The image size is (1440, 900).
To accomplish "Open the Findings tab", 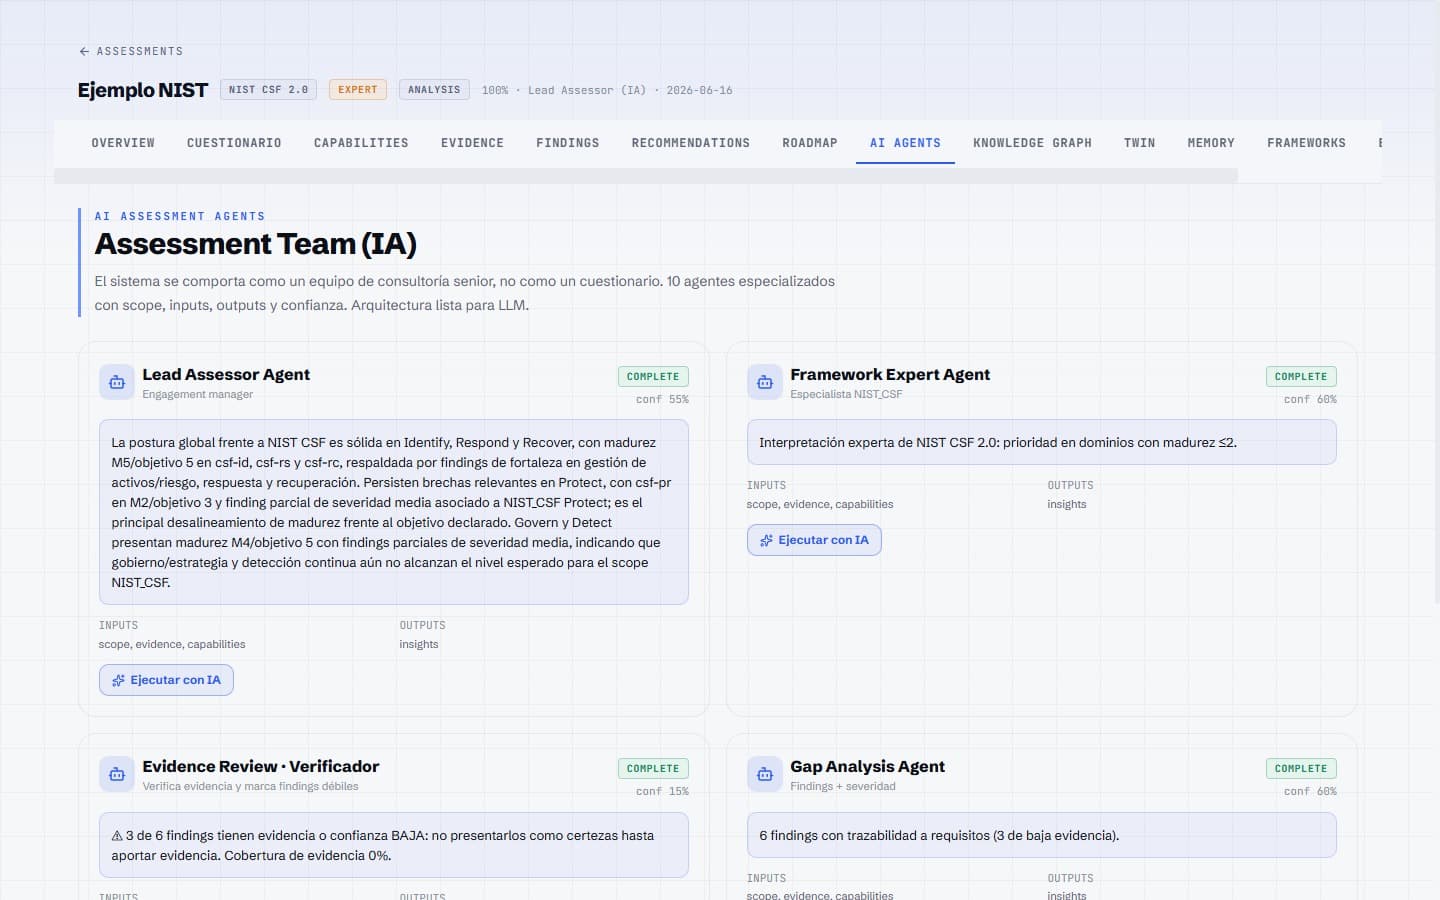I will click(567, 143).
